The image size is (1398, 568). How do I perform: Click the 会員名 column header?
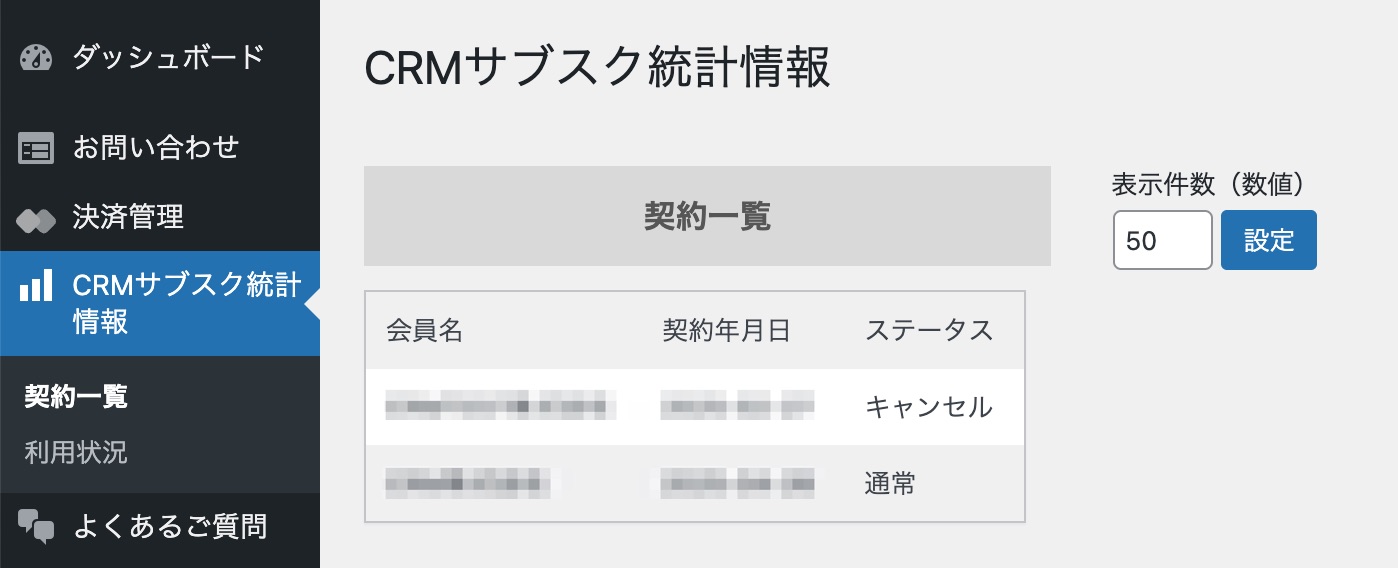tap(425, 331)
